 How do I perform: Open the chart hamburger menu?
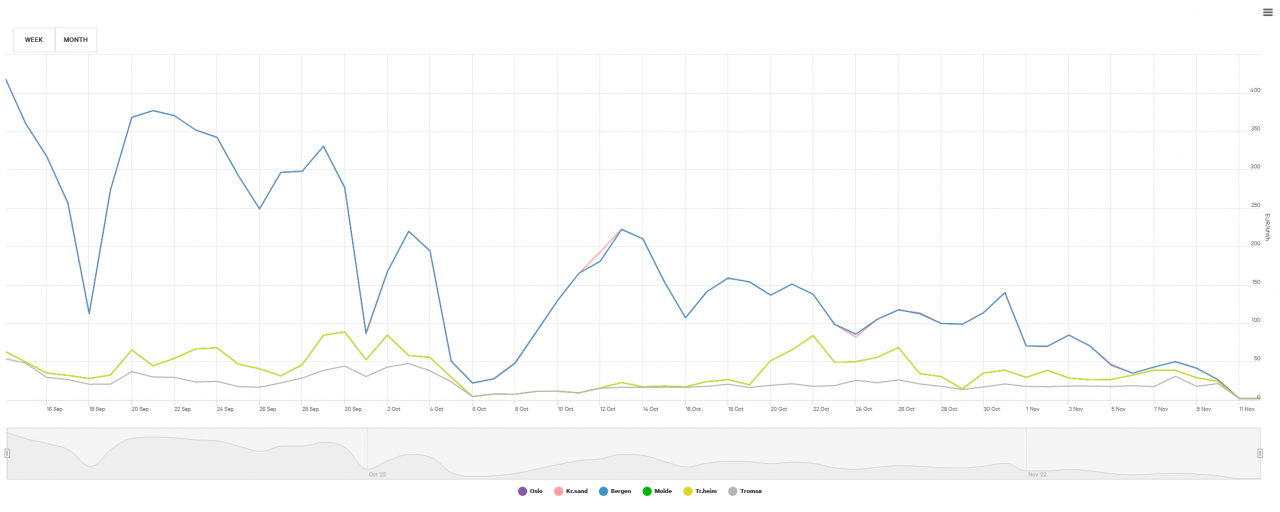(x=1268, y=12)
